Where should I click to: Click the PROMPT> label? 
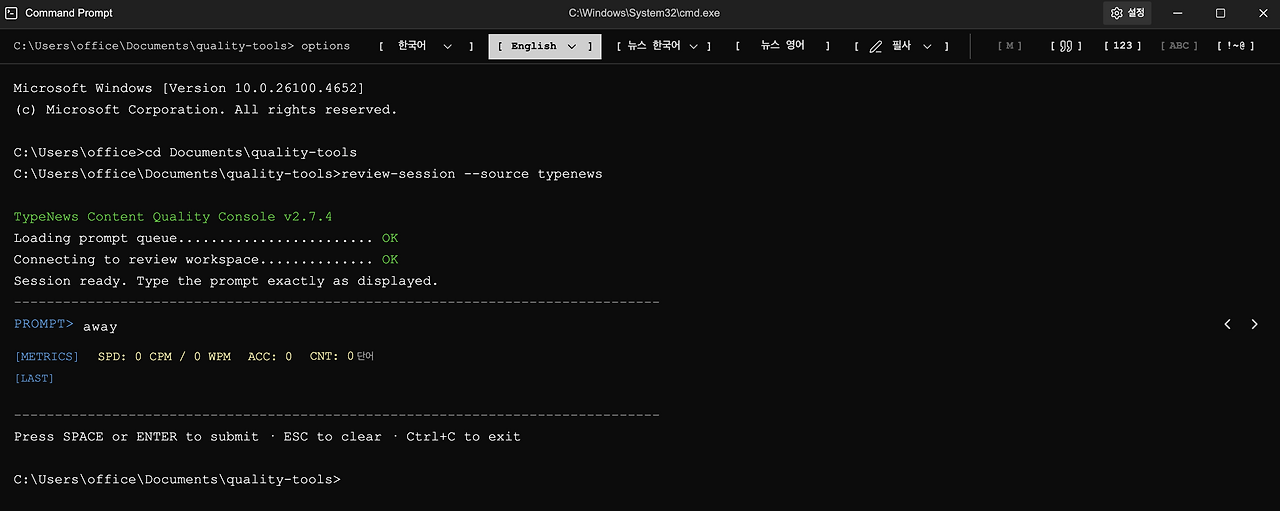coord(44,324)
